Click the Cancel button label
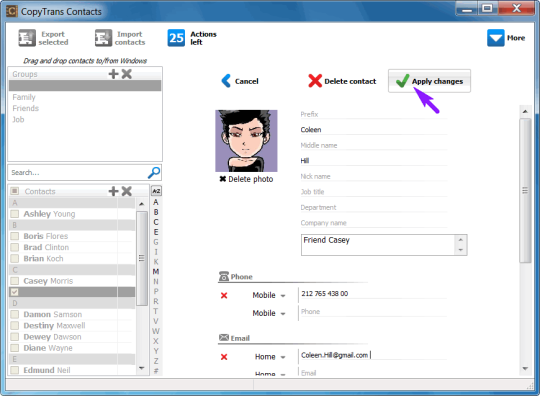The image size is (540, 396). (247, 81)
